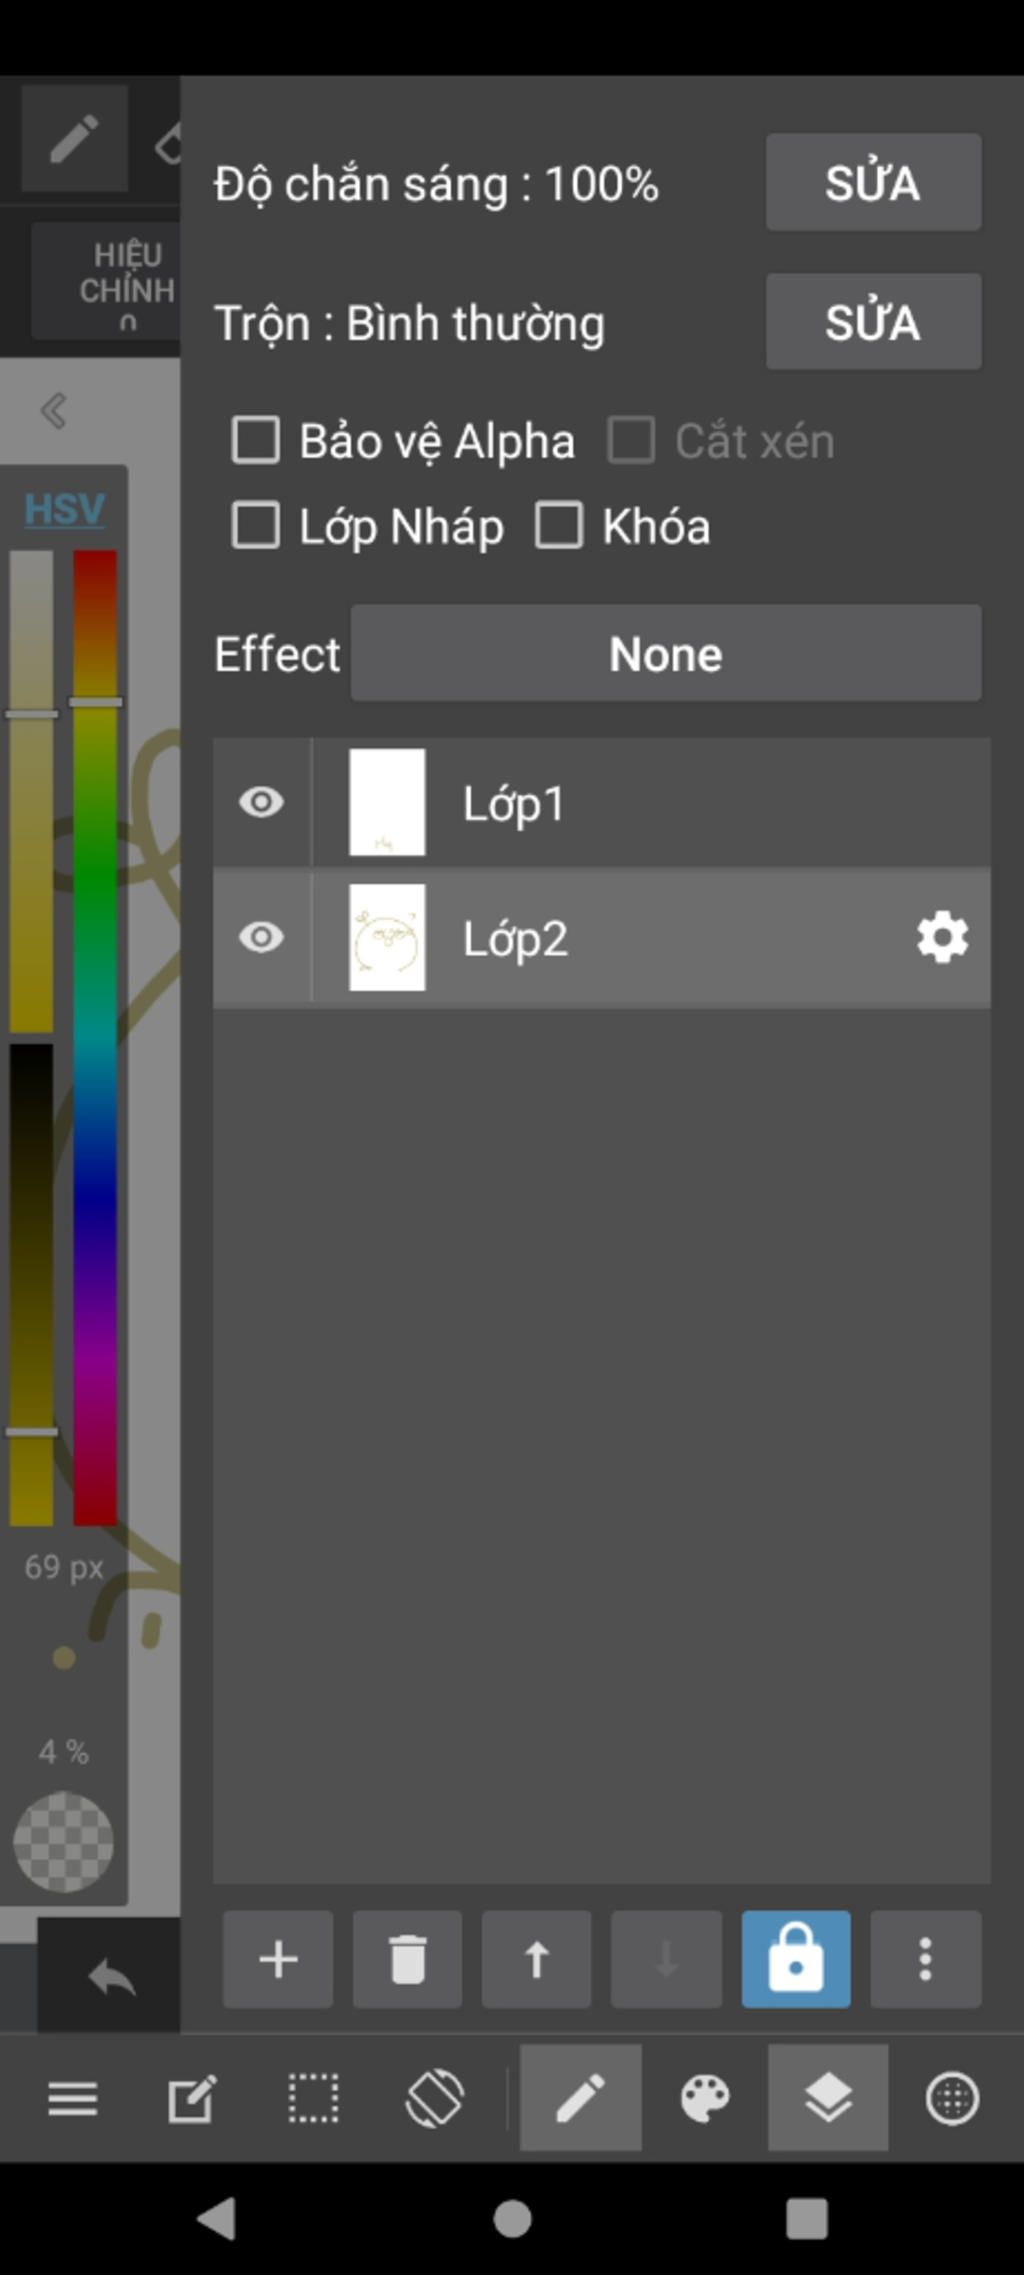Tap the undo arrow icon
This screenshot has height=2275, width=1024.
(110, 1977)
